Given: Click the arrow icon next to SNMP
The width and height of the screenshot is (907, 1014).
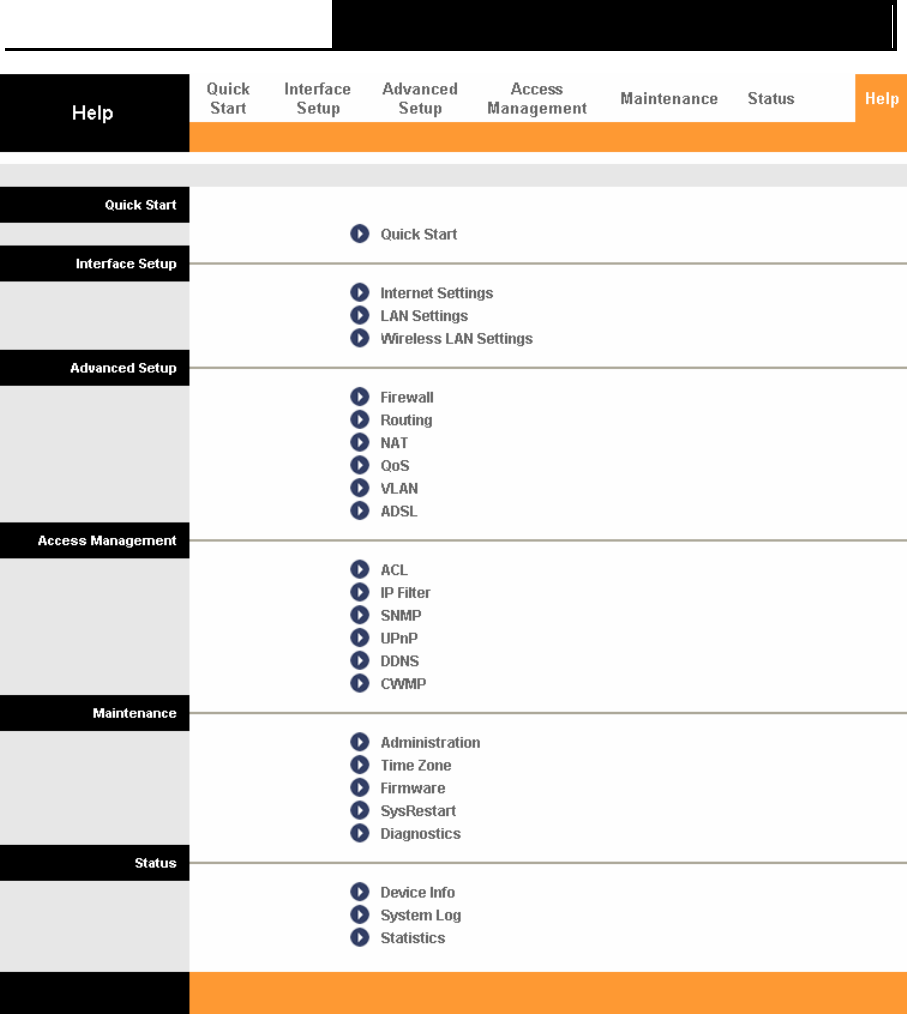Looking at the screenshot, I should (360, 615).
